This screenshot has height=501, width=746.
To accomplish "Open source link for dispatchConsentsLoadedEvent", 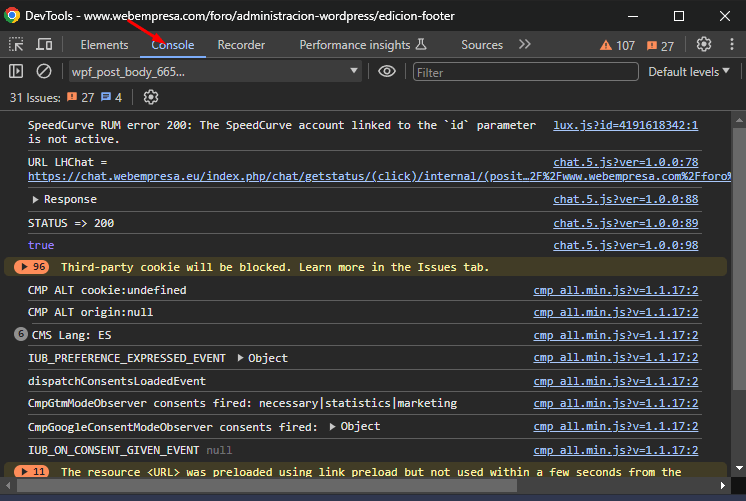I will pos(616,381).
